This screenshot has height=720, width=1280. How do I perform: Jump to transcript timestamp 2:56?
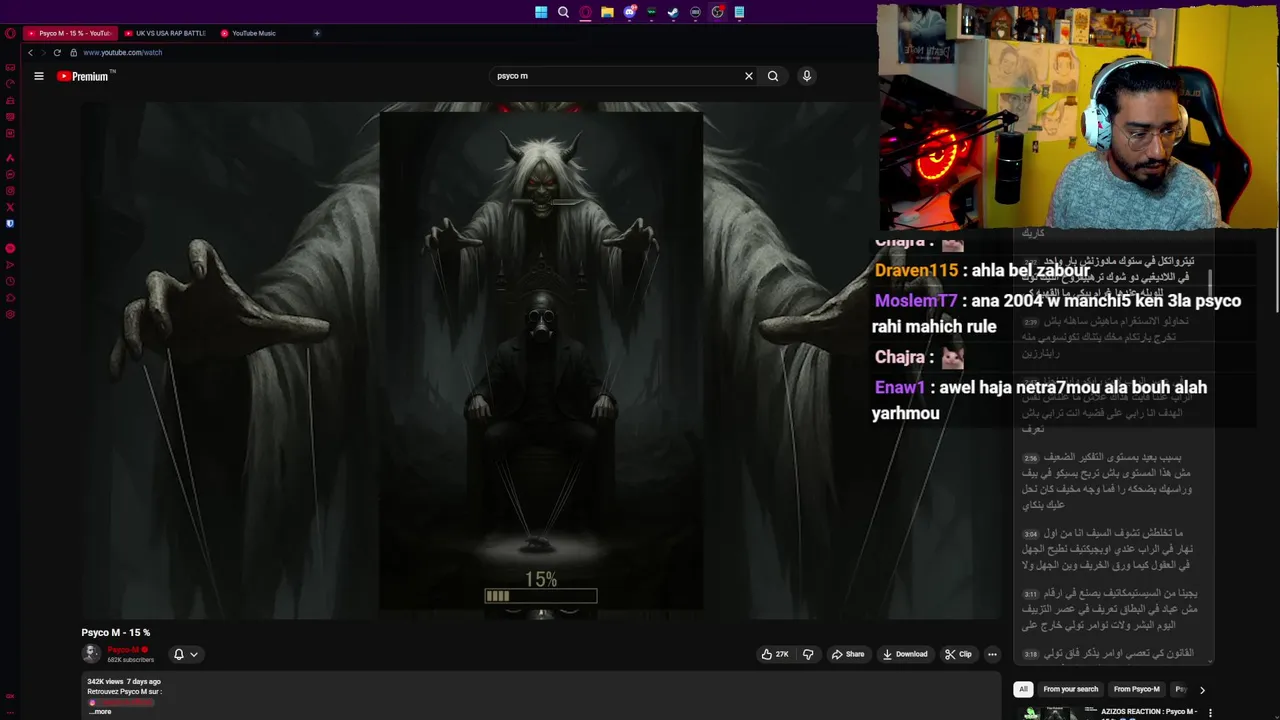[1030, 458]
